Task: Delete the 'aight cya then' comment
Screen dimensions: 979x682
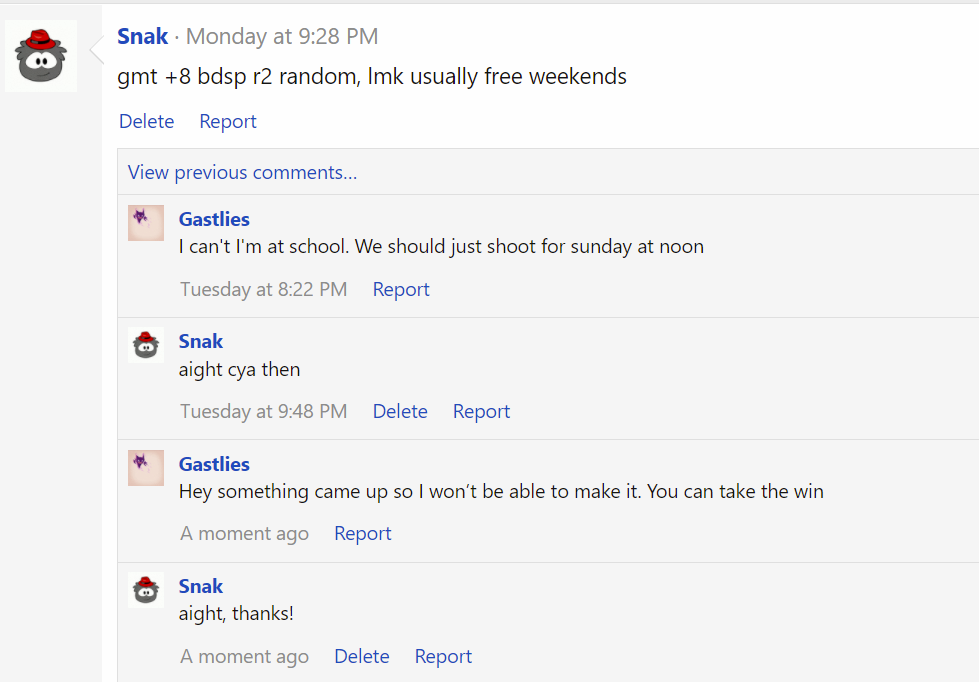Action: point(400,411)
